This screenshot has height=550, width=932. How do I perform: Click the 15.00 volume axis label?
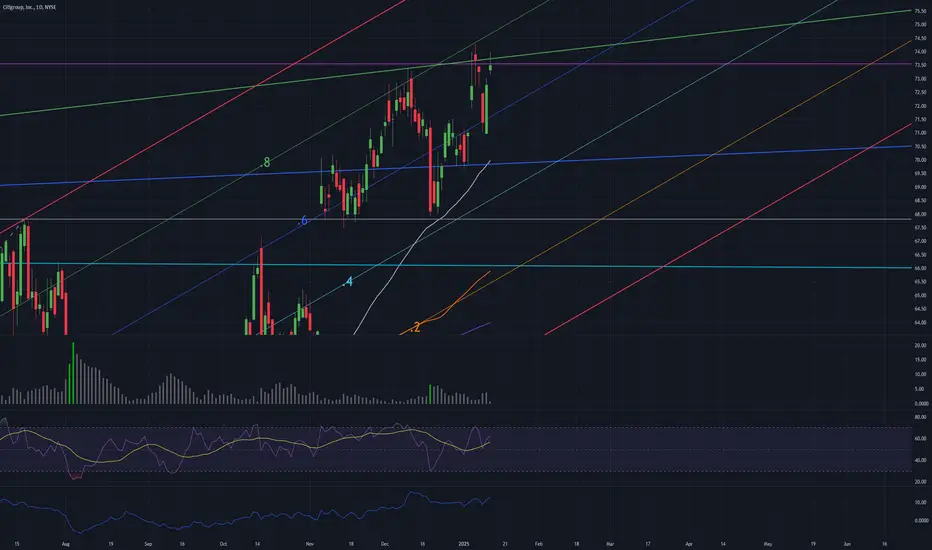(x=920, y=360)
